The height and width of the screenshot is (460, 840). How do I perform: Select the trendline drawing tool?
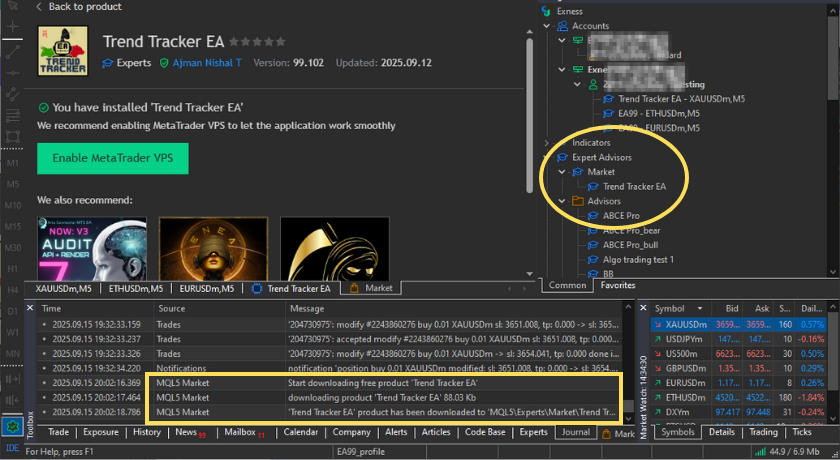coord(13,52)
